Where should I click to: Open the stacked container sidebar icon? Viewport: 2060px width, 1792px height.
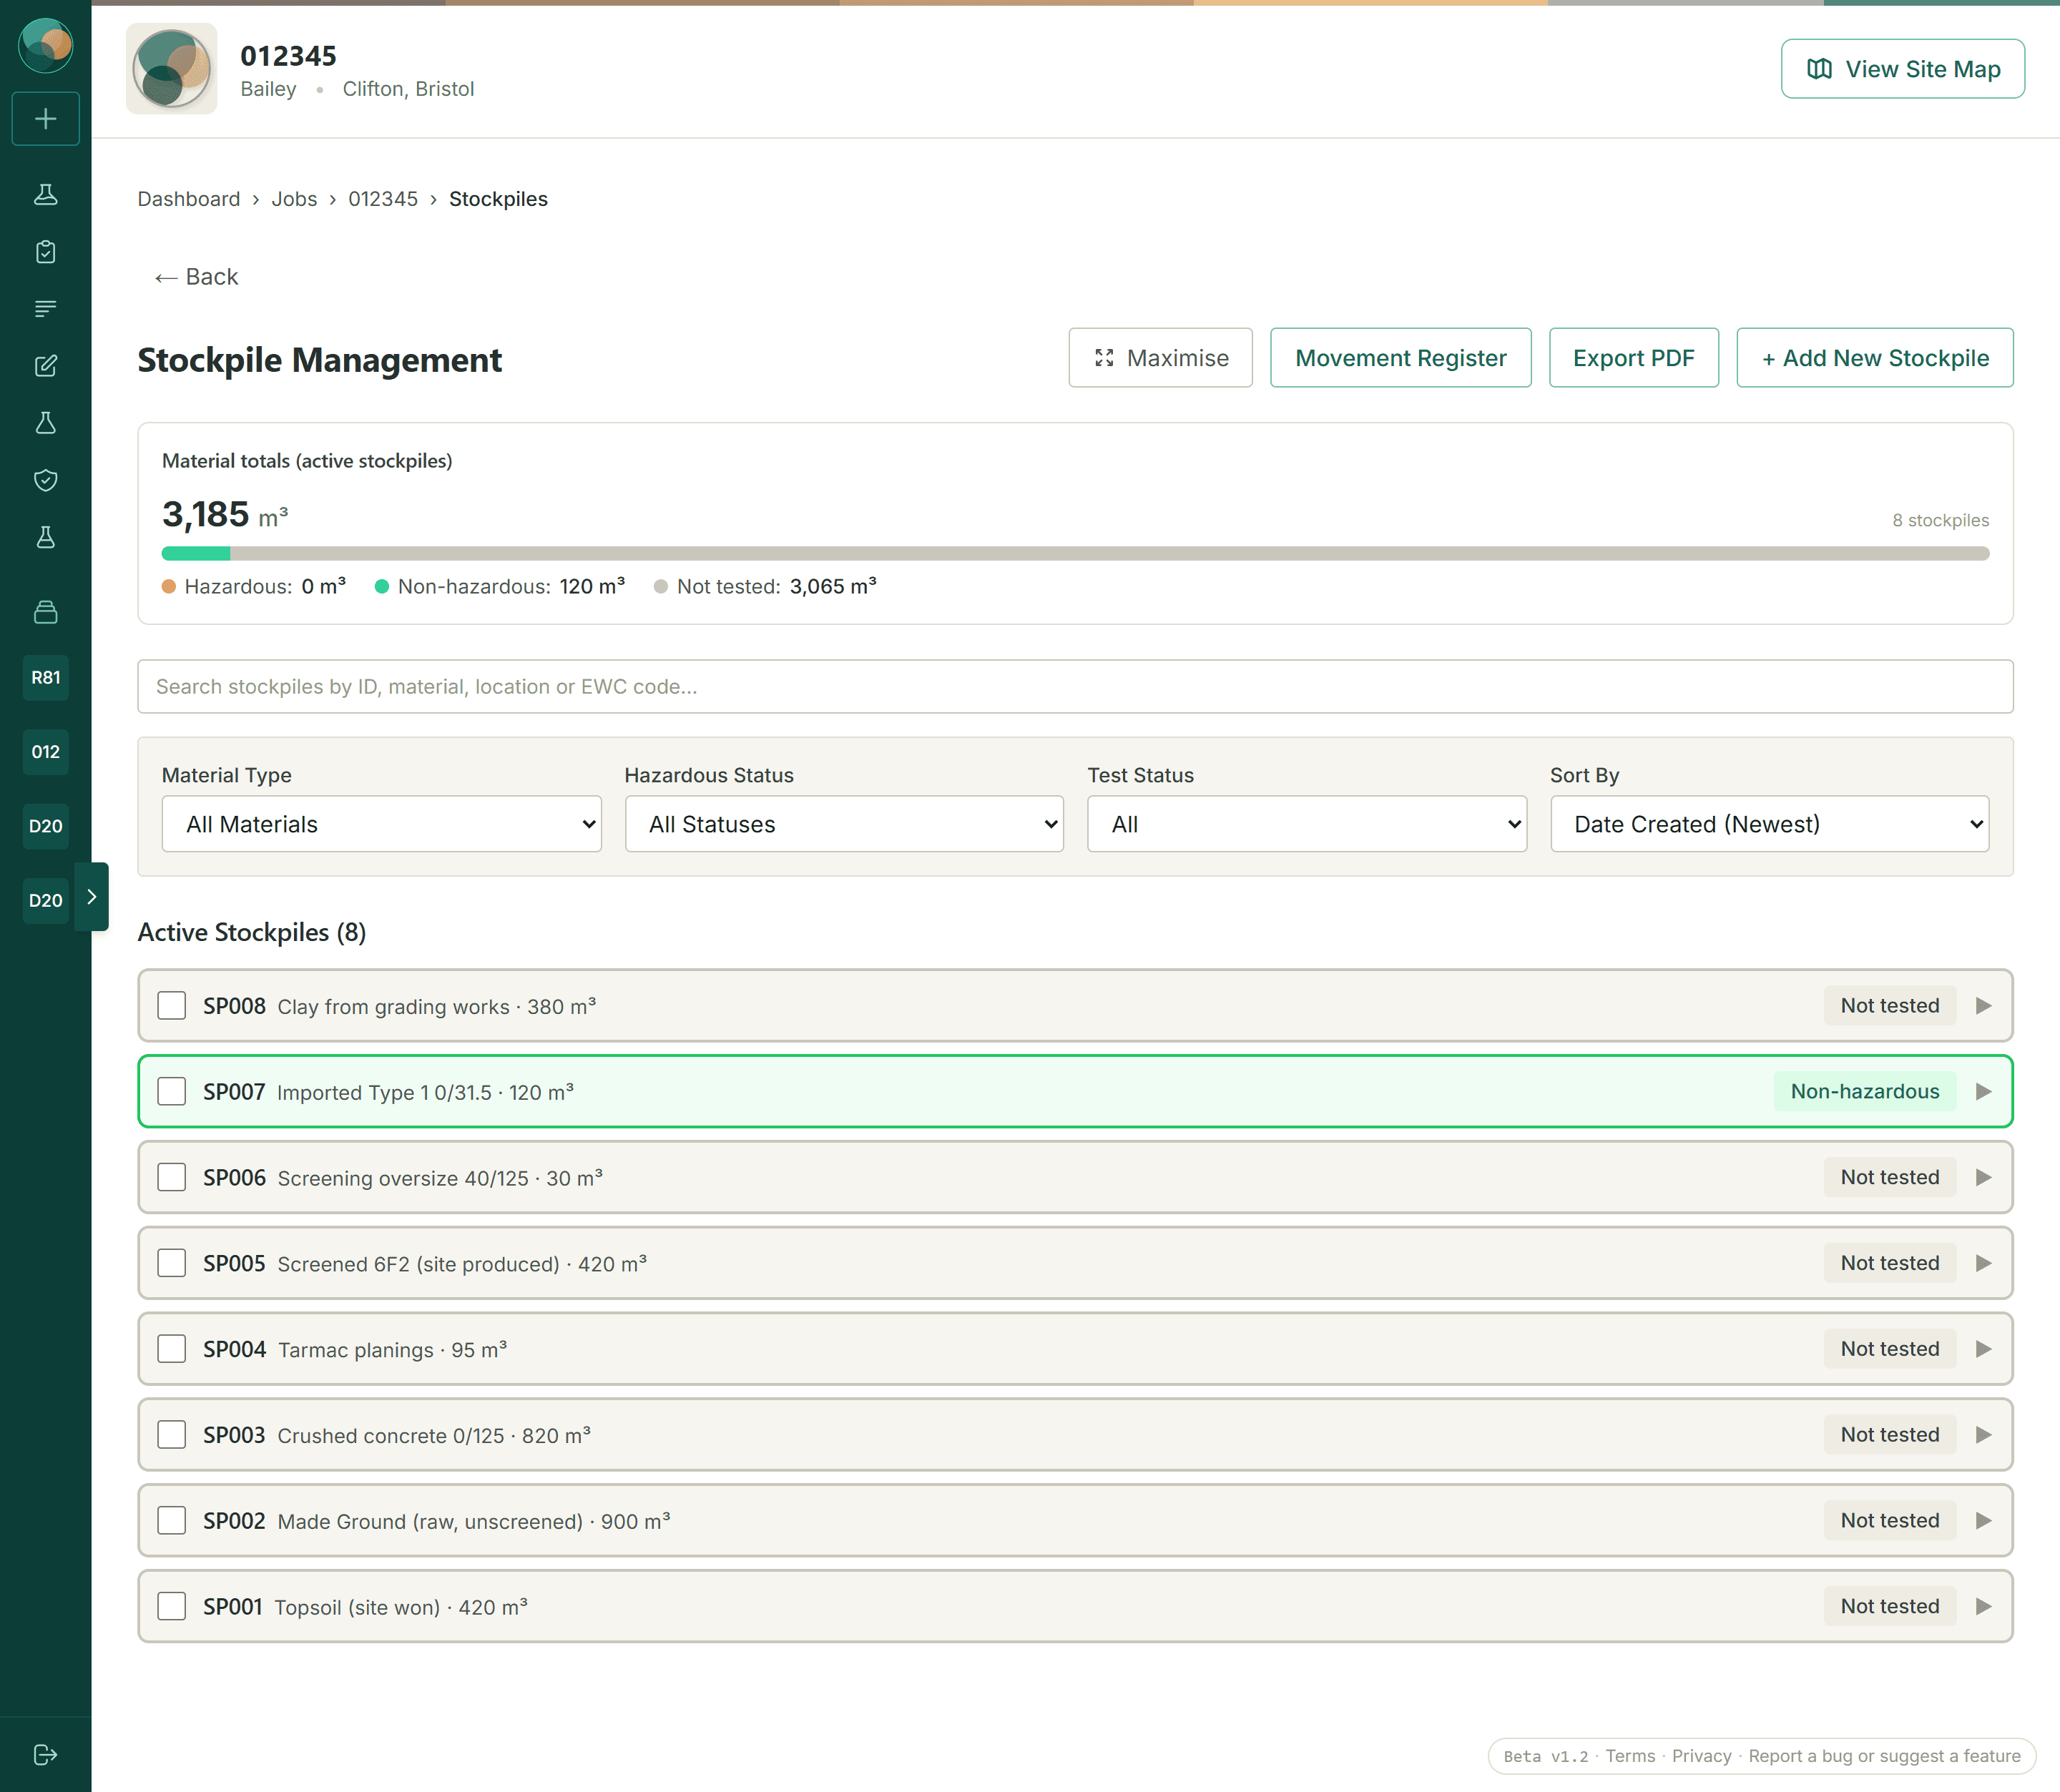click(x=45, y=612)
